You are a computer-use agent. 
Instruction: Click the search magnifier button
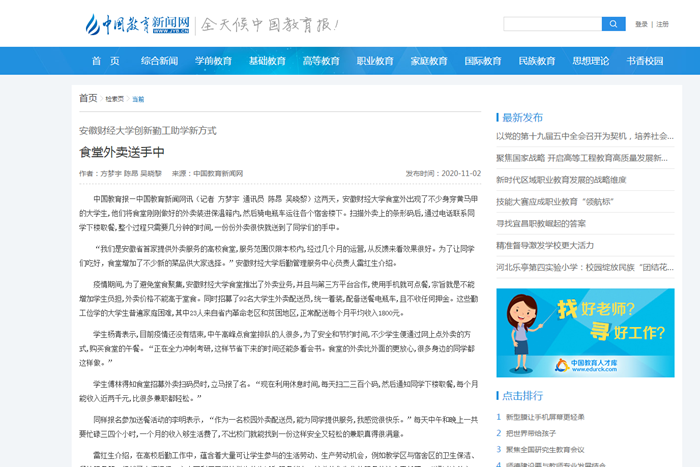click(x=613, y=24)
